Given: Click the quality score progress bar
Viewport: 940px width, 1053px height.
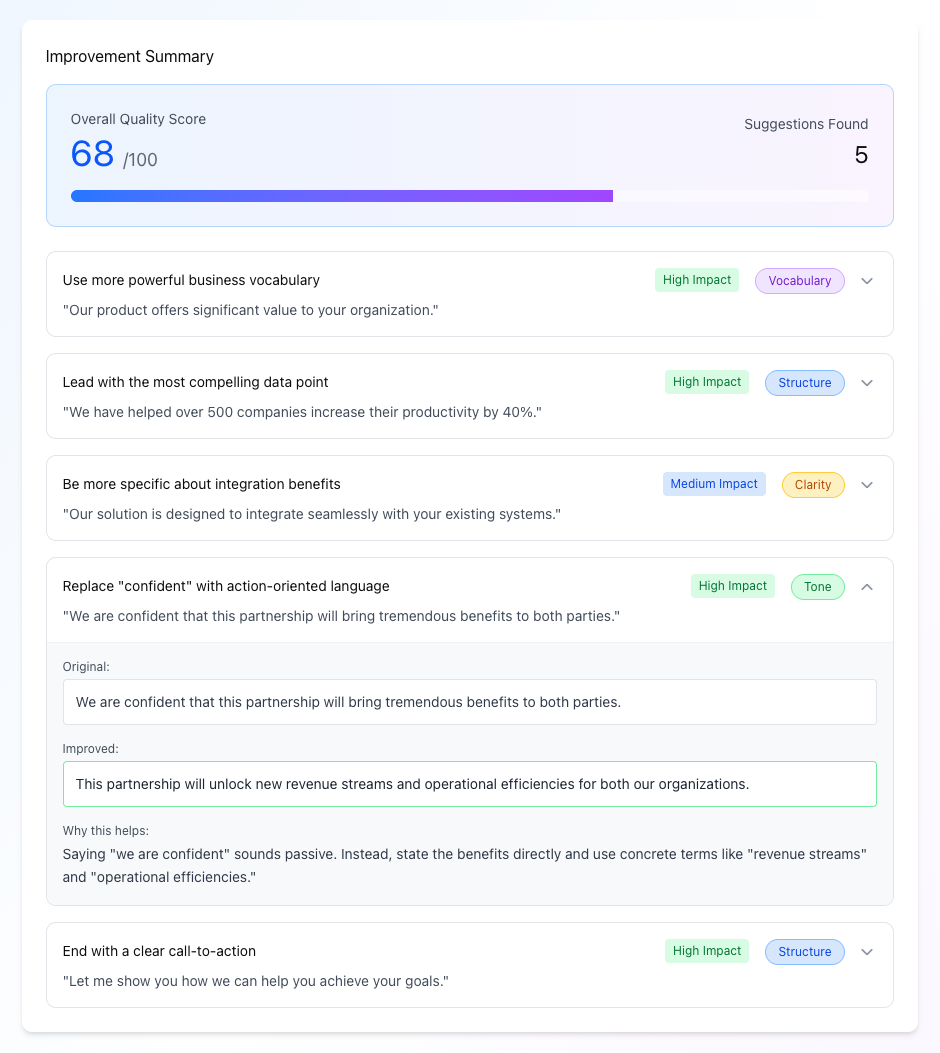Looking at the screenshot, I should (470, 196).
